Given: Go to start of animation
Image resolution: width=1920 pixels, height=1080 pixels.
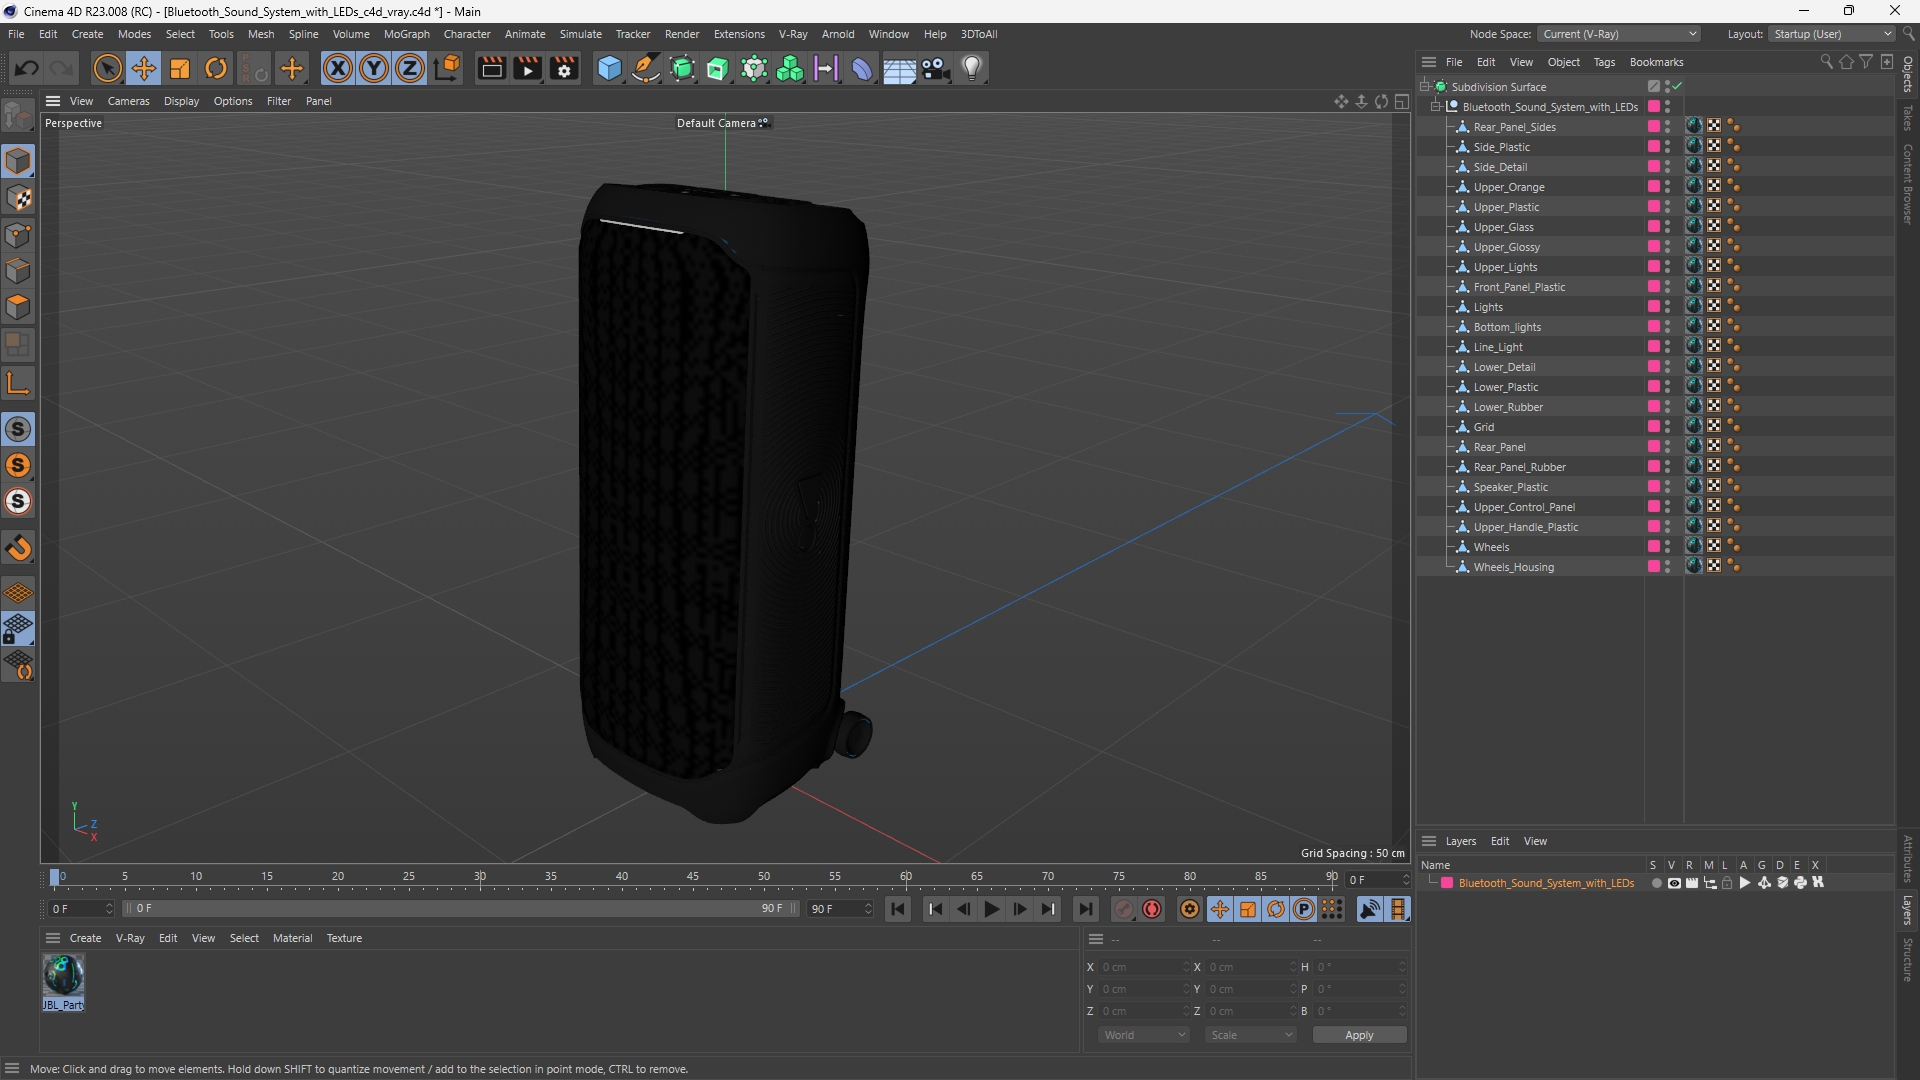Looking at the screenshot, I should point(898,909).
